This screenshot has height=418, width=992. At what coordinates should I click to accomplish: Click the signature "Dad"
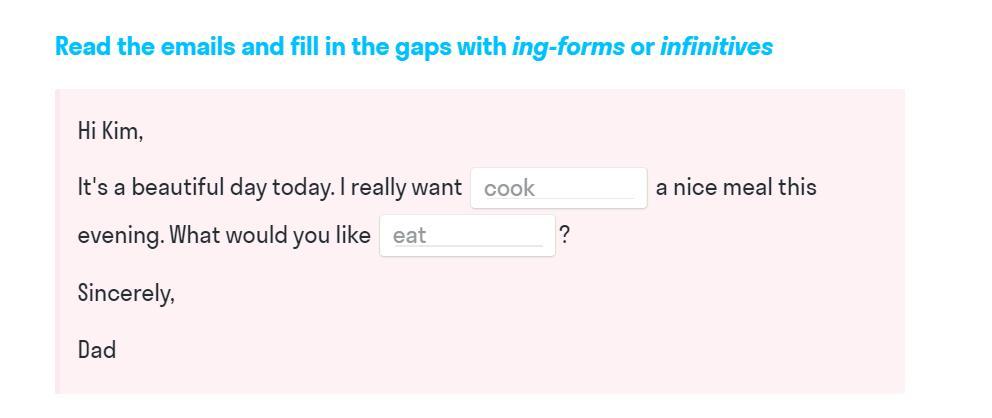tap(97, 350)
